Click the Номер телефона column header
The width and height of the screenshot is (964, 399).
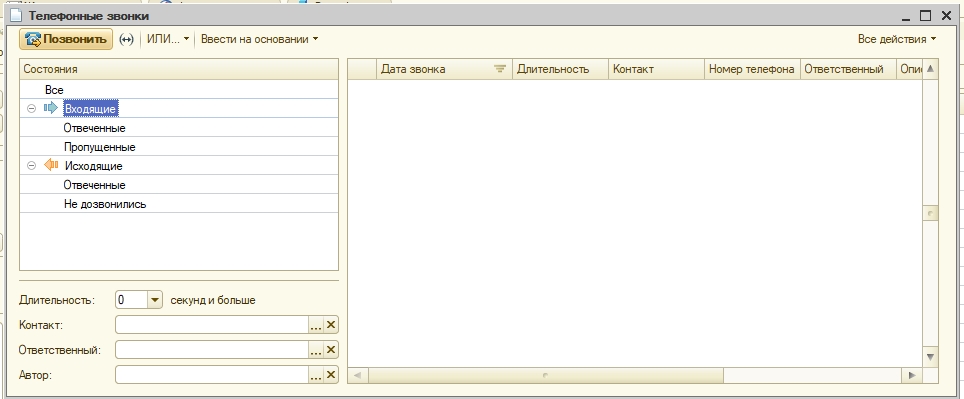coord(753,69)
